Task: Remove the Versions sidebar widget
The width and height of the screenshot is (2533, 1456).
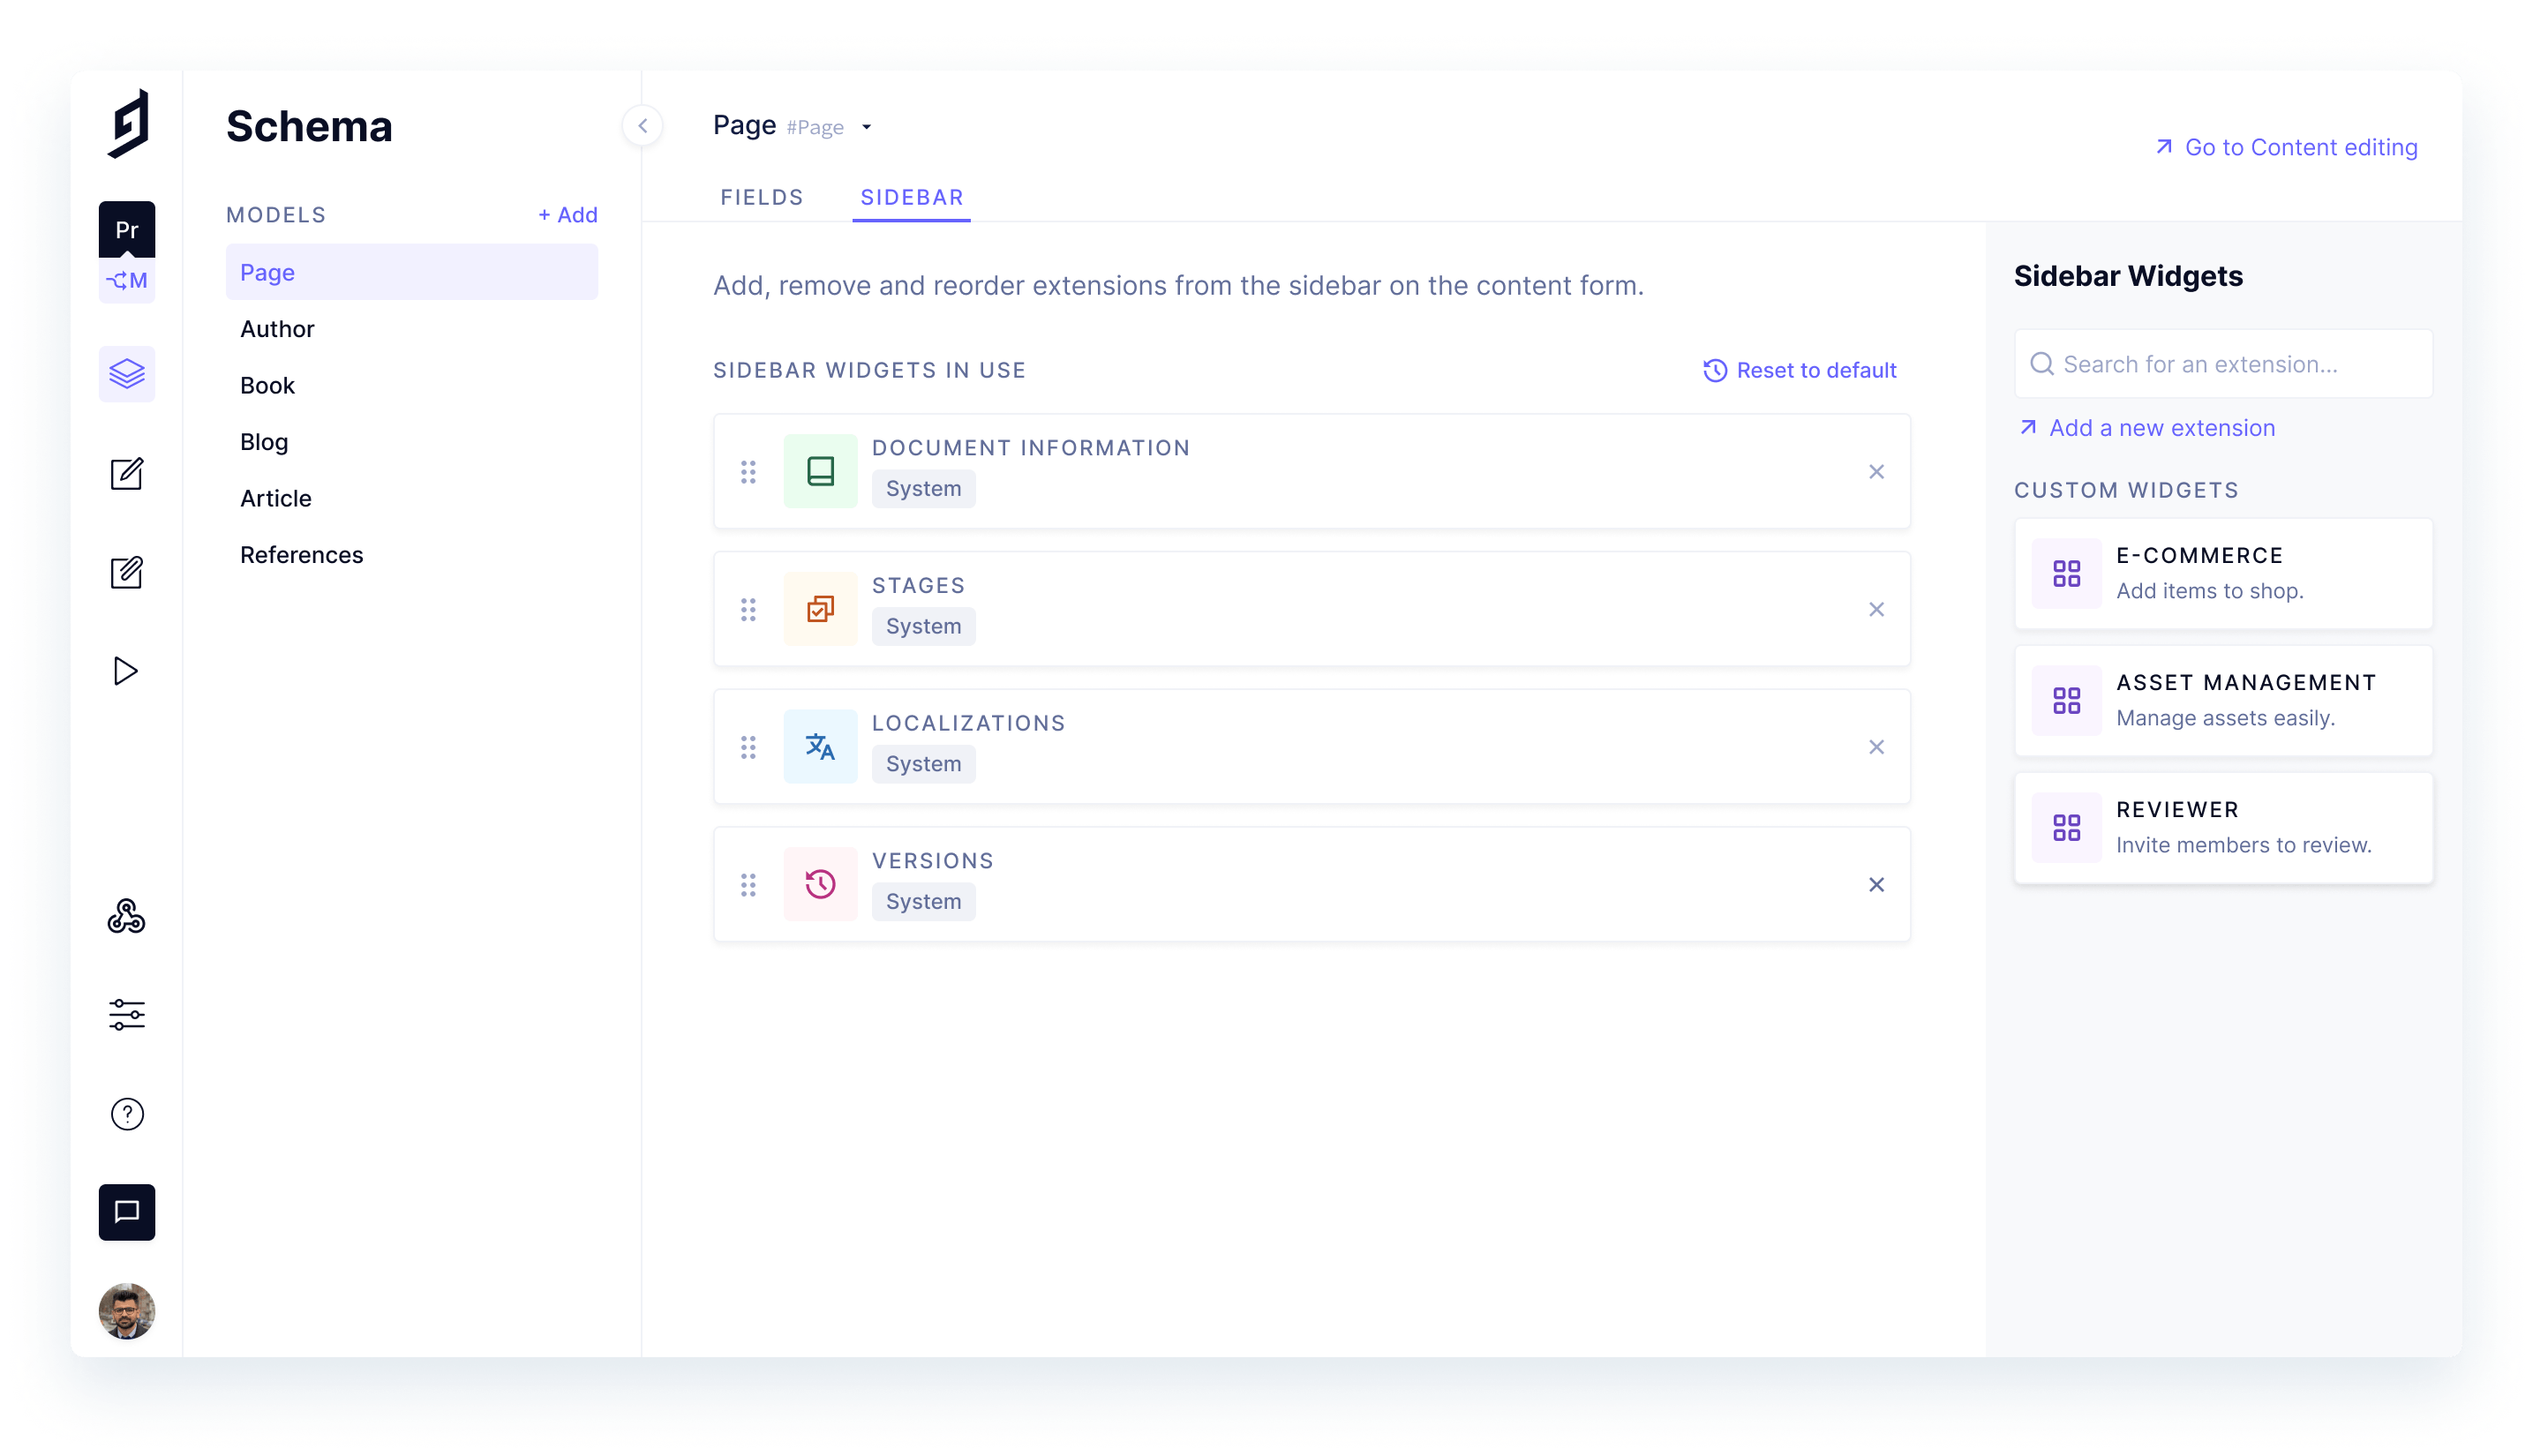Action: 1876,885
